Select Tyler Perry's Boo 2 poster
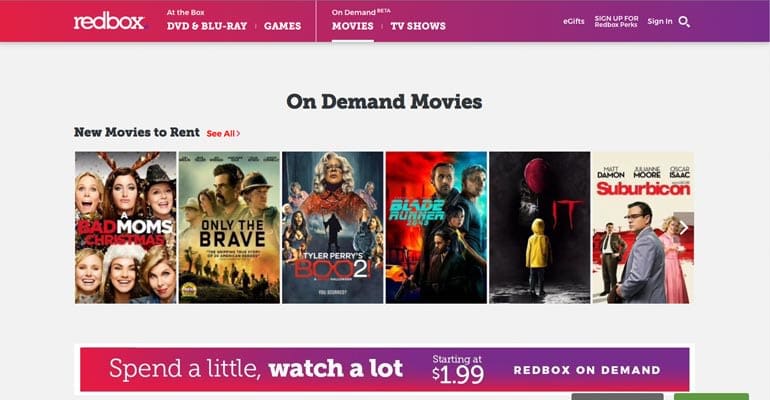The image size is (770, 400). point(332,227)
